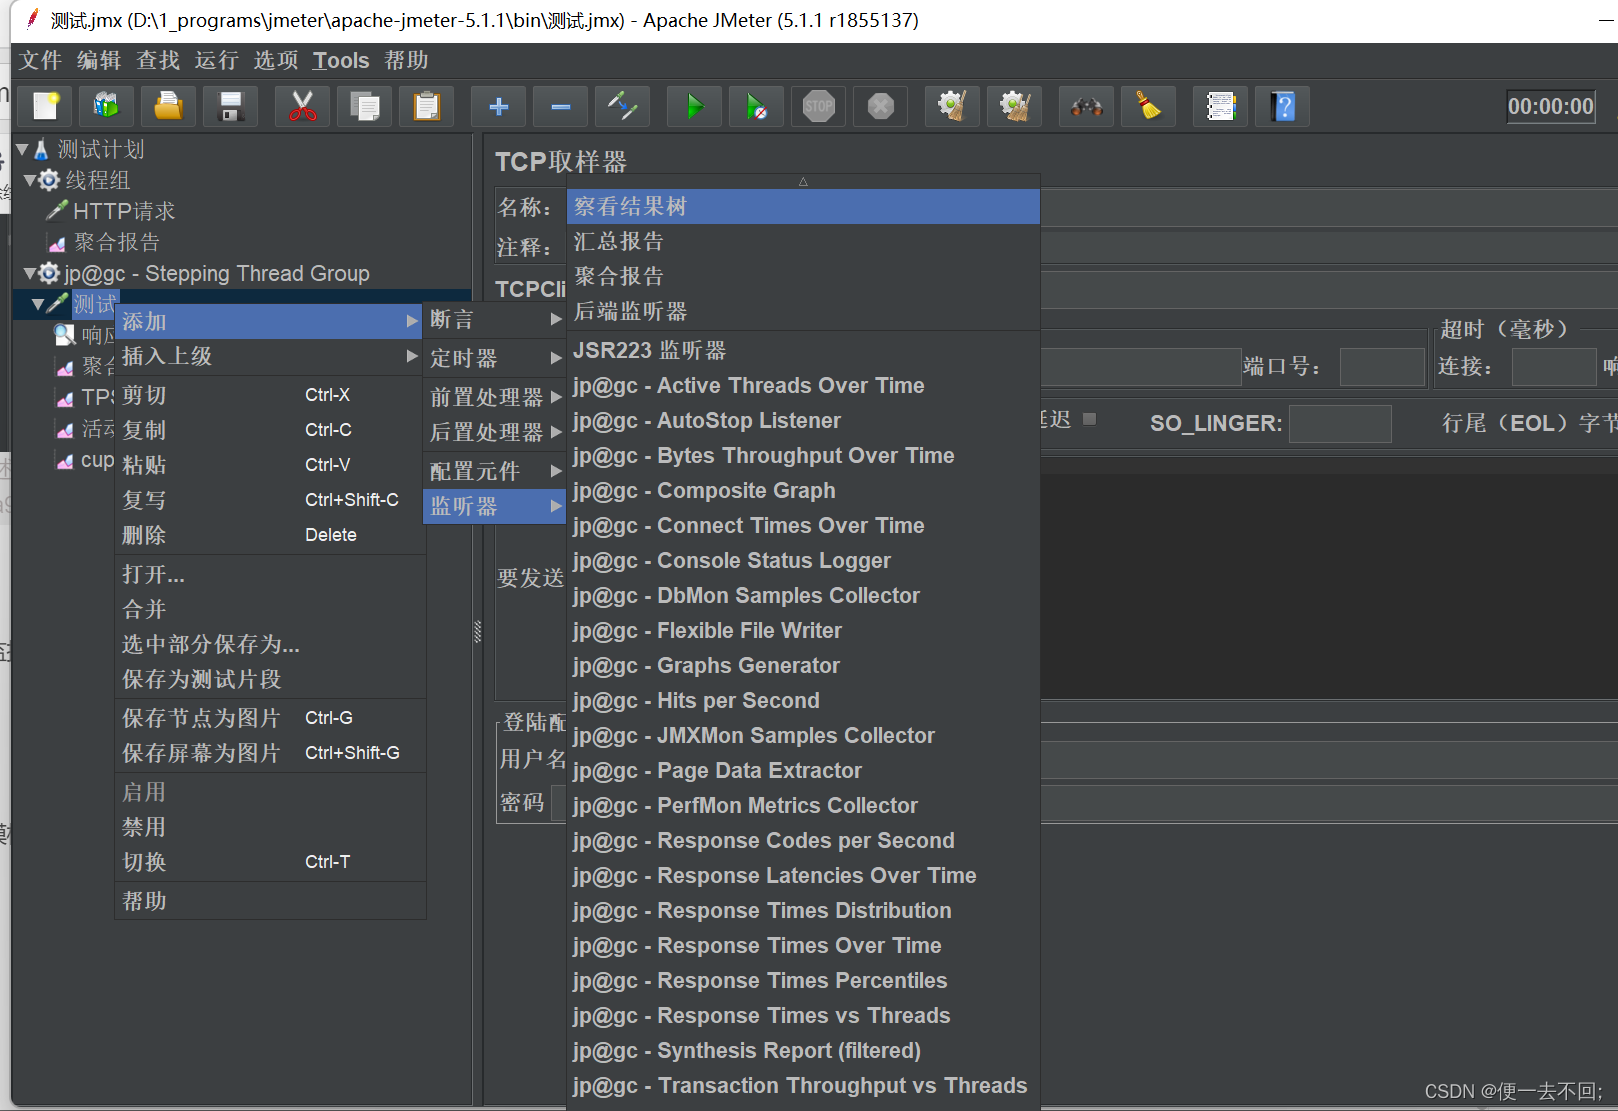
Task: Expand the 前置处理器 submenu
Action: click(x=494, y=397)
